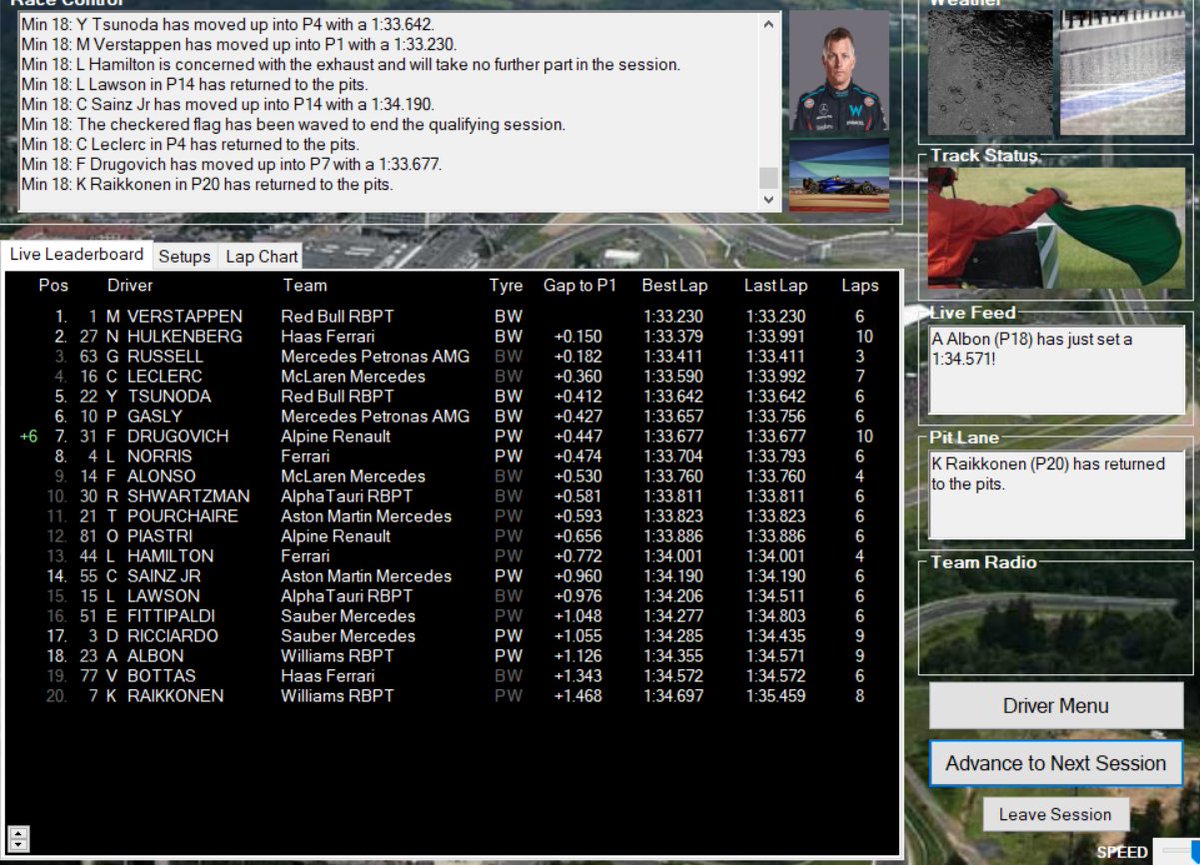The image size is (1200, 865).
Task: Click the empty Team Radio panel
Action: [x=1056, y=621]
